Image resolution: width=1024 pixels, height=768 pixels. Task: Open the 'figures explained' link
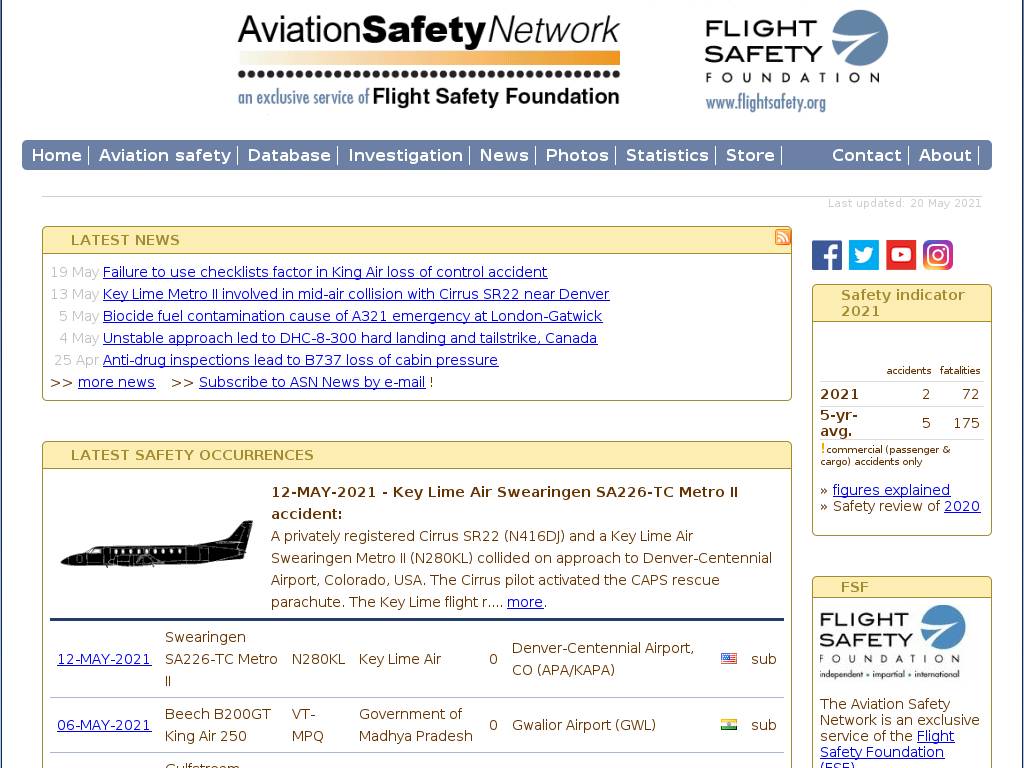(891, 490)
